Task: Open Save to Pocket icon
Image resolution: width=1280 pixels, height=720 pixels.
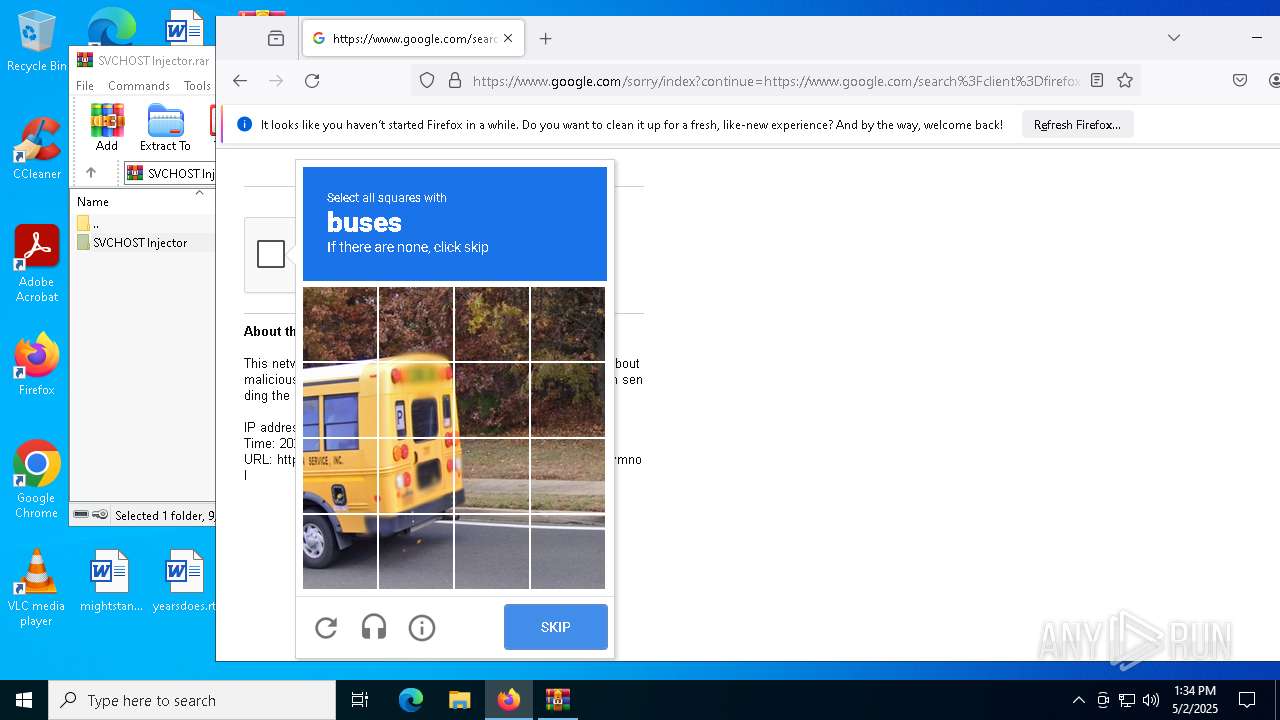Action: click(x=1240, y=81)
